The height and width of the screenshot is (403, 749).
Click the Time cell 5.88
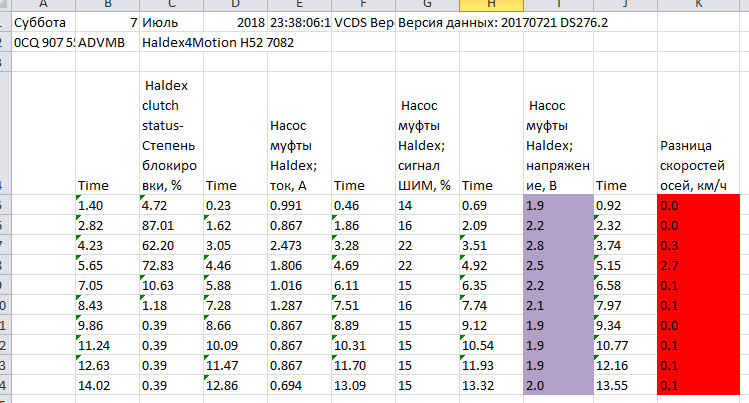tap(235, 285)
